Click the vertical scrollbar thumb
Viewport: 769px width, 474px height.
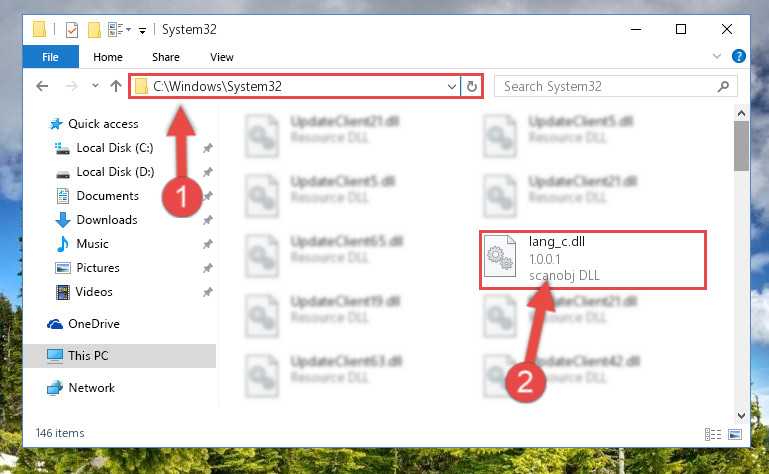(741, 145)
